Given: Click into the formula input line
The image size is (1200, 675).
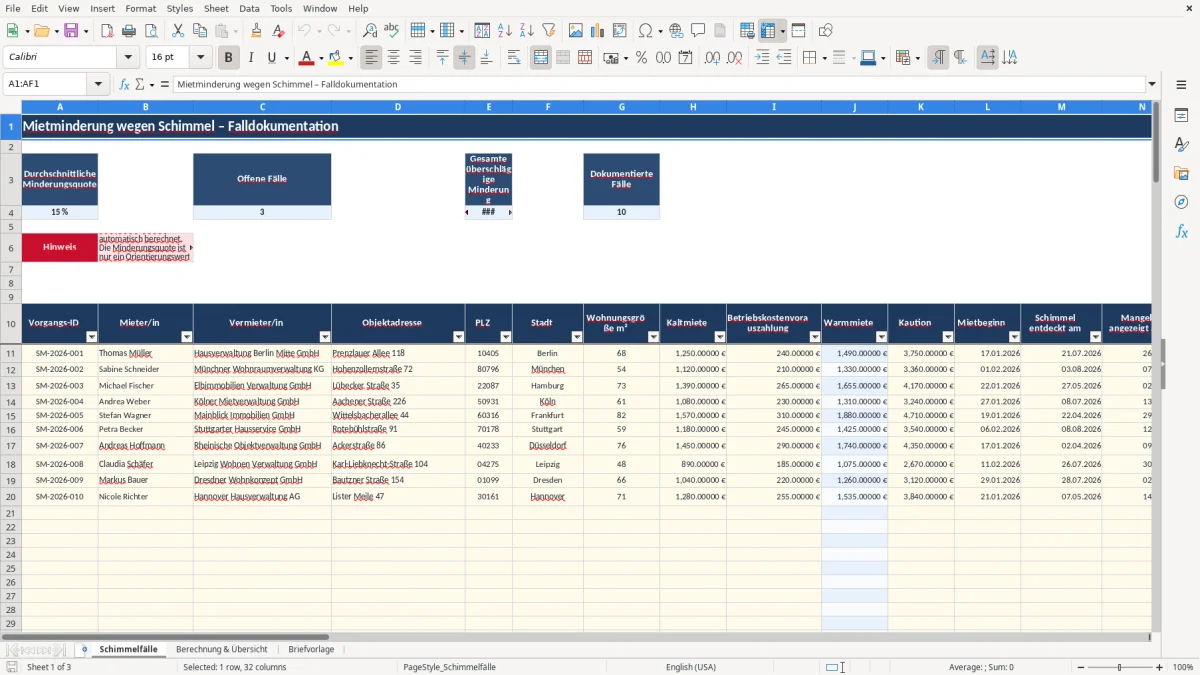Looking at the screenshot, I should click(x=658, y=85).
